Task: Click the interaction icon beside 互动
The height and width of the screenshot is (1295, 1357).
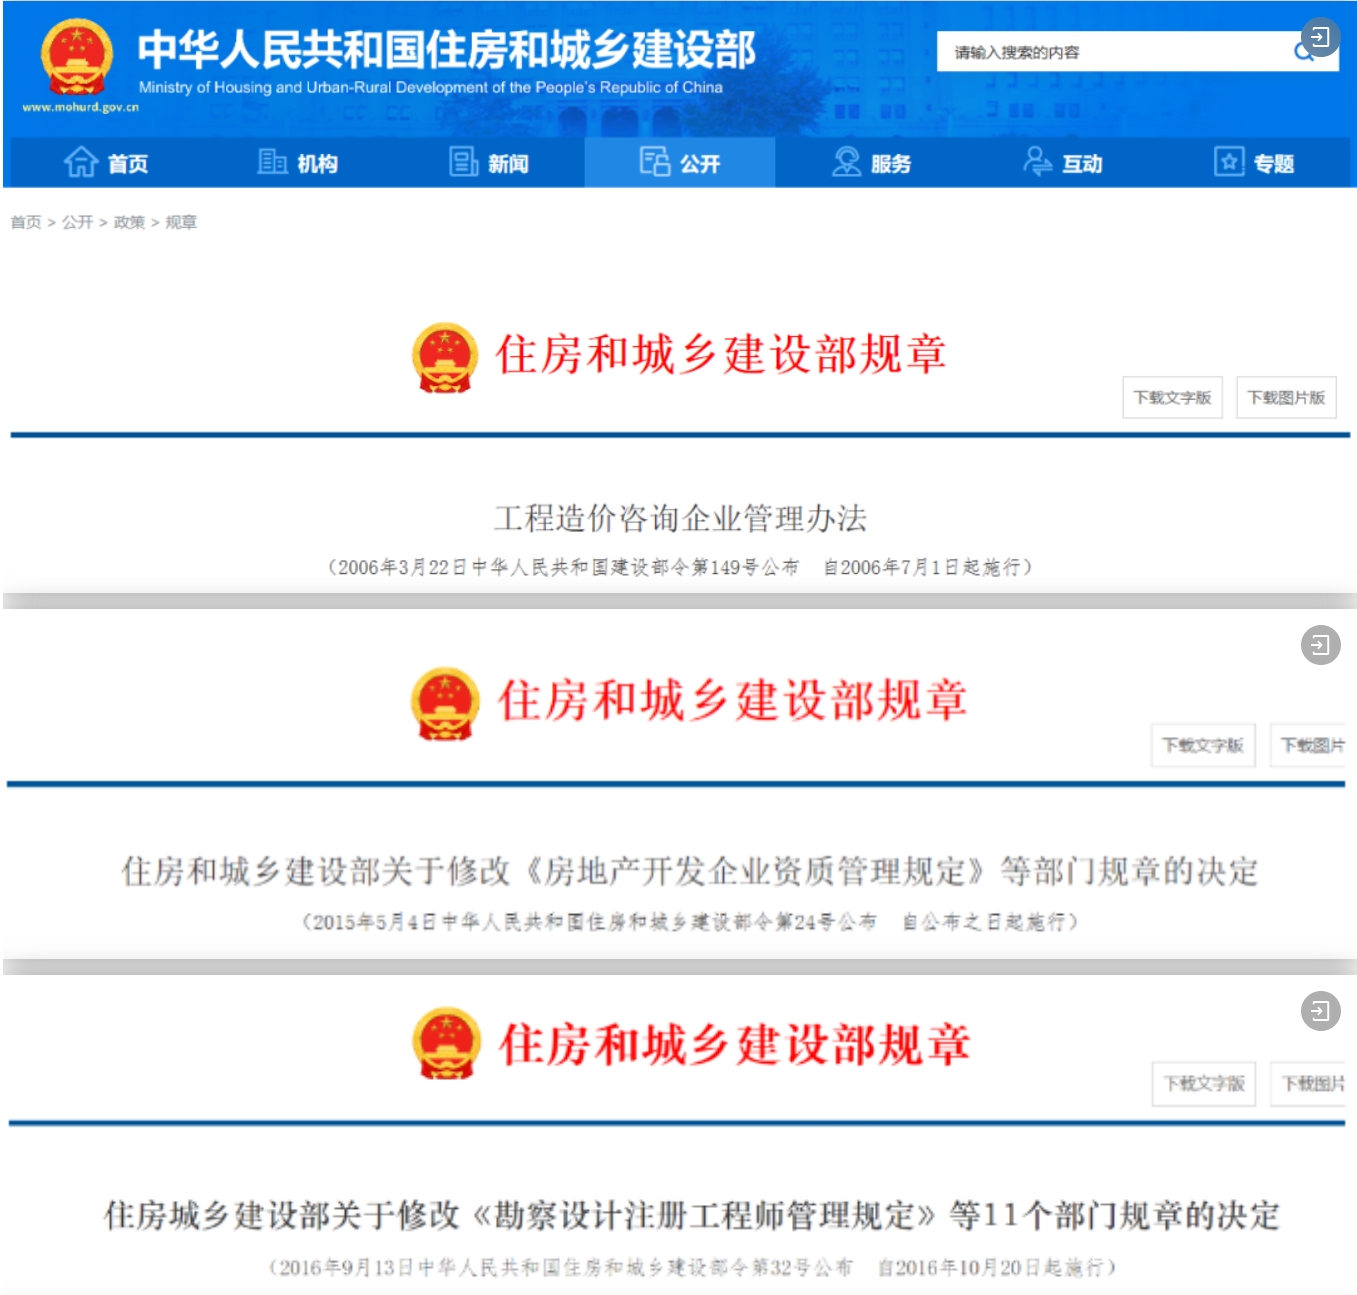Action: 1037,161
